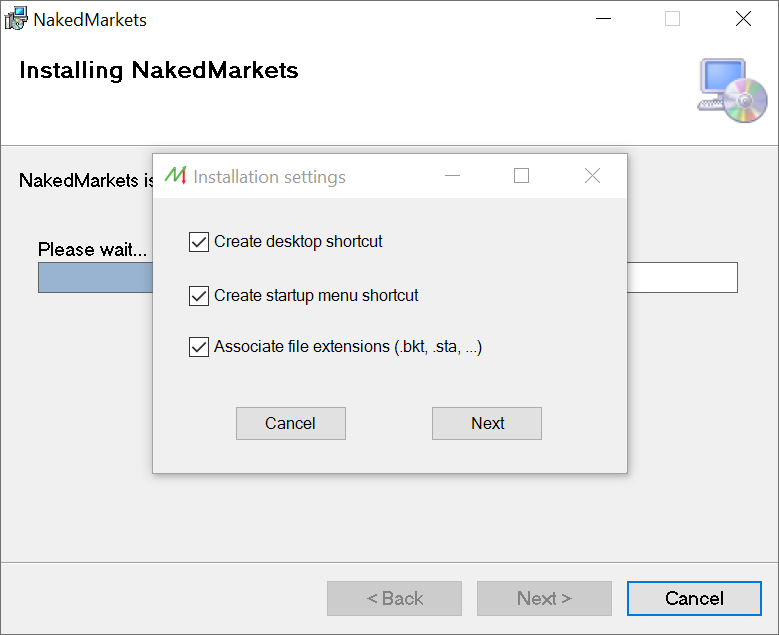Click the computer and disc setup image

(732, 90)
